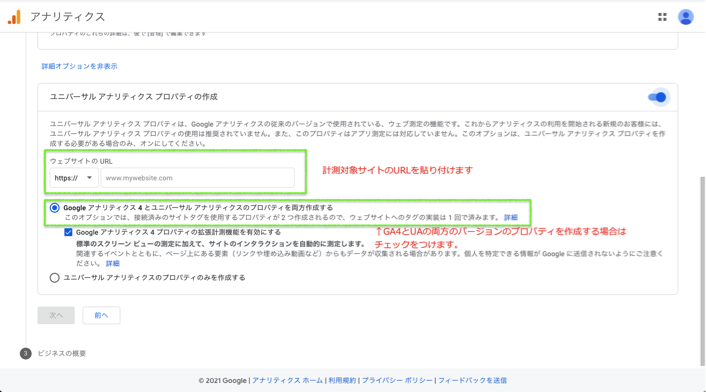Open アナリティクス ホーム footer link
The height and width of the screenshot is (392, 706).
pos(287,380)
